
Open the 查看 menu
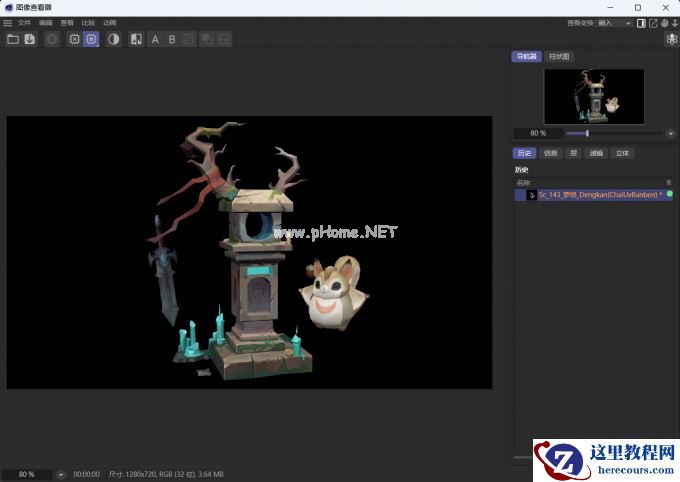(67, 23)
